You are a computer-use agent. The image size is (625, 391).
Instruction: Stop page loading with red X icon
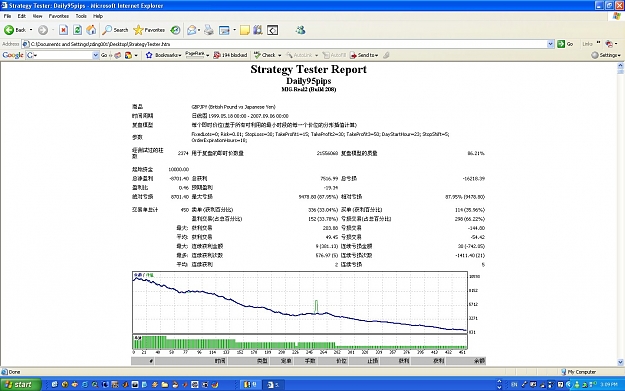point(63,30)
